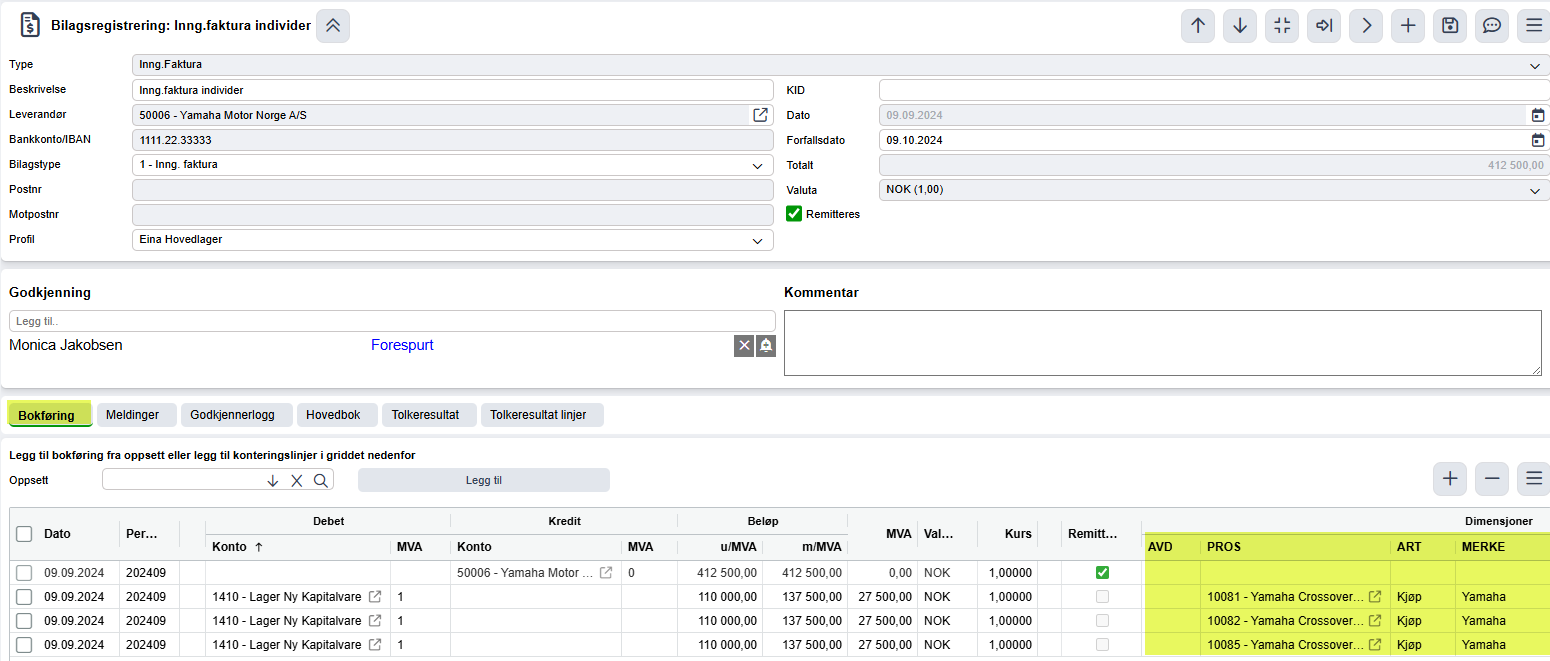Switch to the Meldinger tab
This screenshot has width=1550, height=661.
click(137, 415)
